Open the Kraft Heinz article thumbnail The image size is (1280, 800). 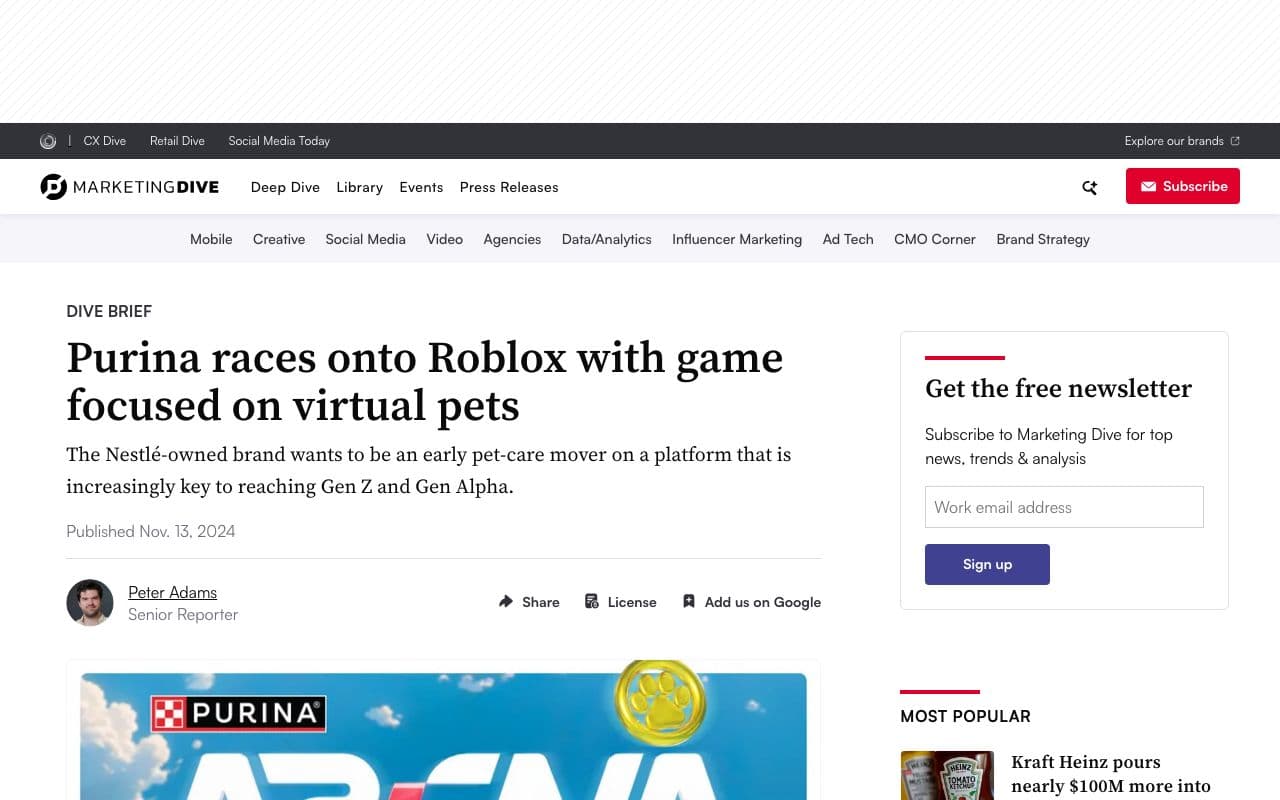pyautogui.click(x=947, y=775)
